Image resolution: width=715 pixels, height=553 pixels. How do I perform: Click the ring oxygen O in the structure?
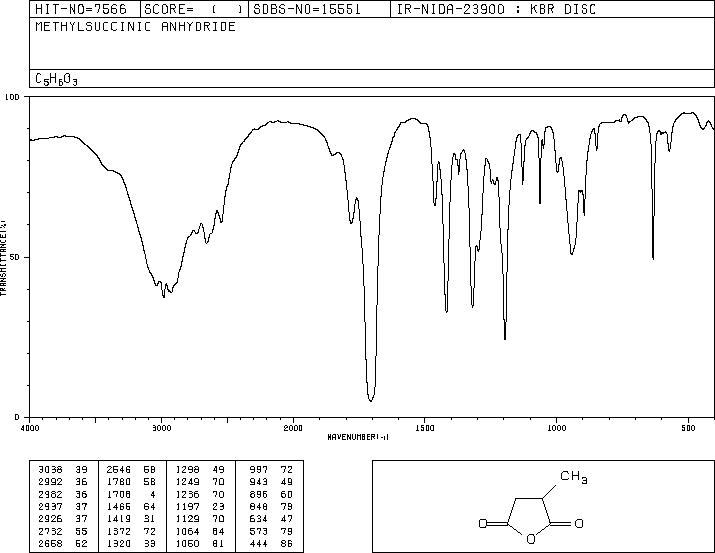[x=531, y=539]
